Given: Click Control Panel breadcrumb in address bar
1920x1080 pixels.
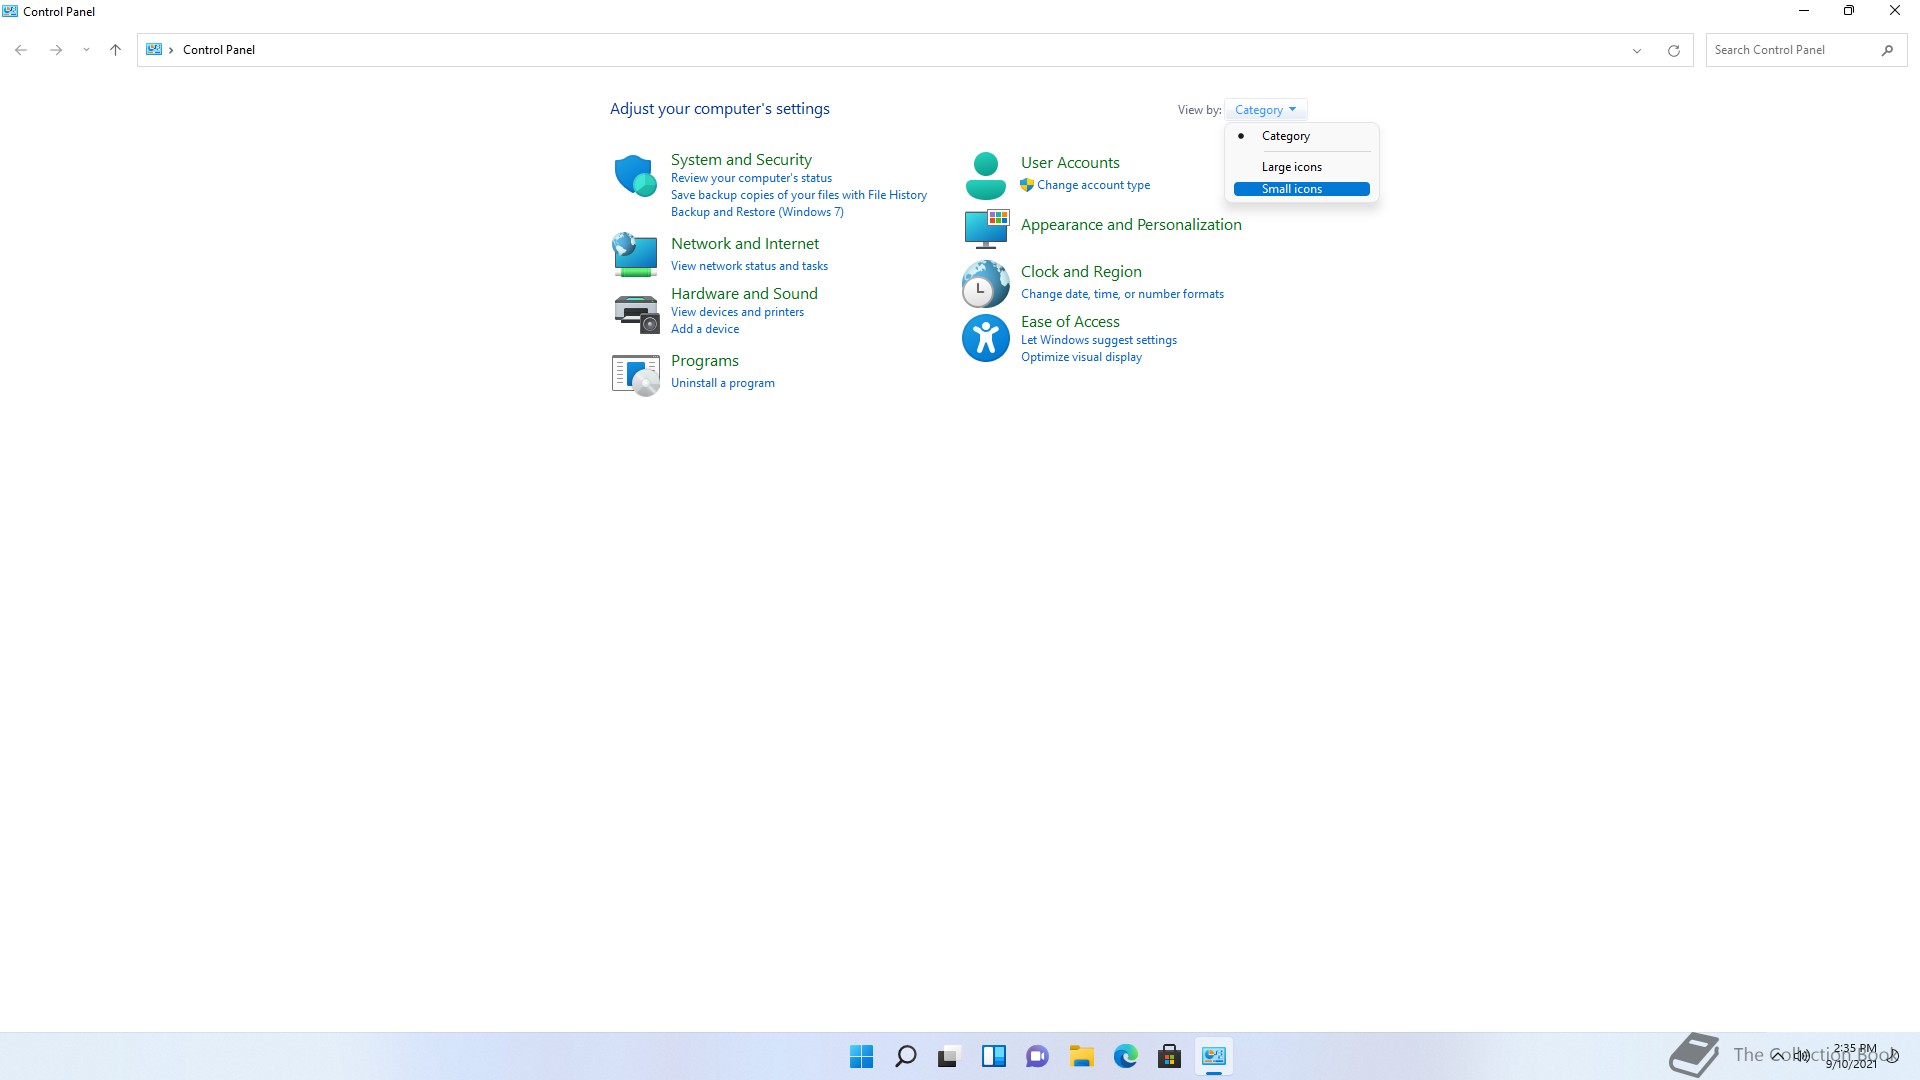Looking at the screenshot, I should coord(219,50).
